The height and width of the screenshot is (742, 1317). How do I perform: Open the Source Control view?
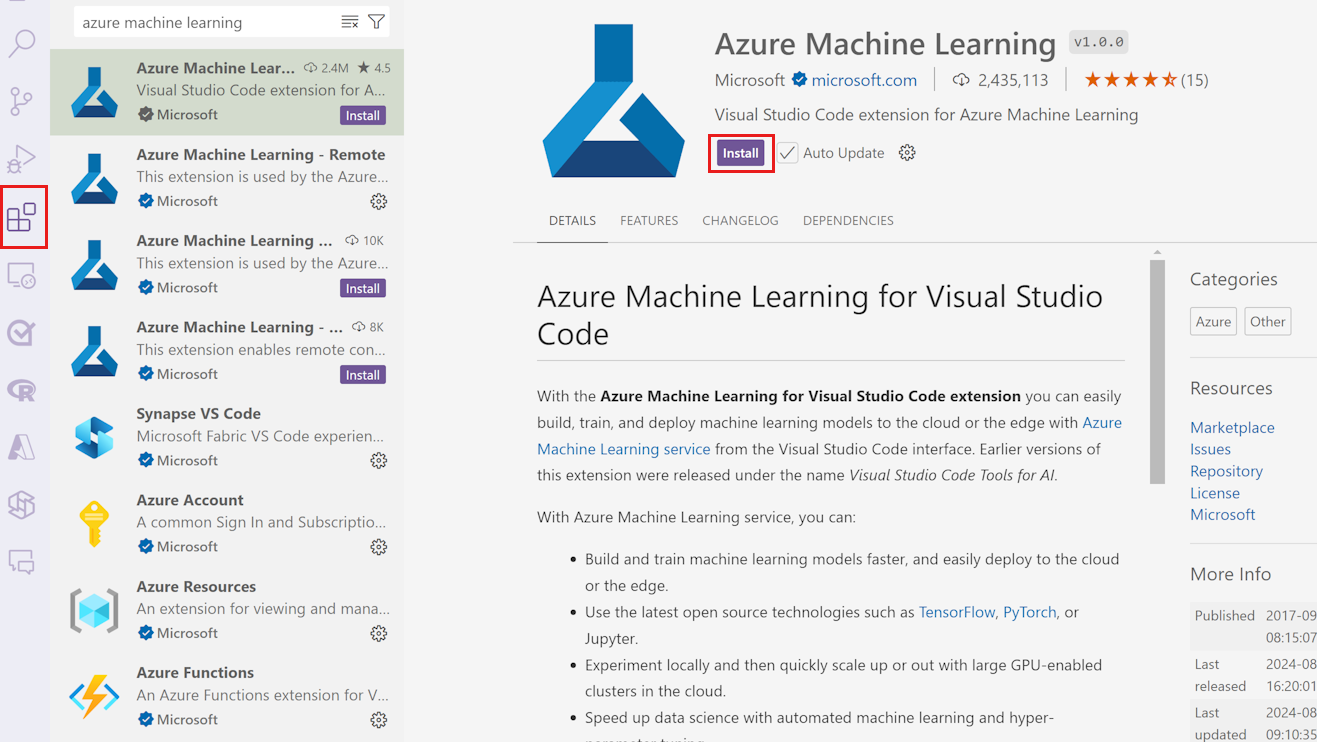(x=22, y=101)
